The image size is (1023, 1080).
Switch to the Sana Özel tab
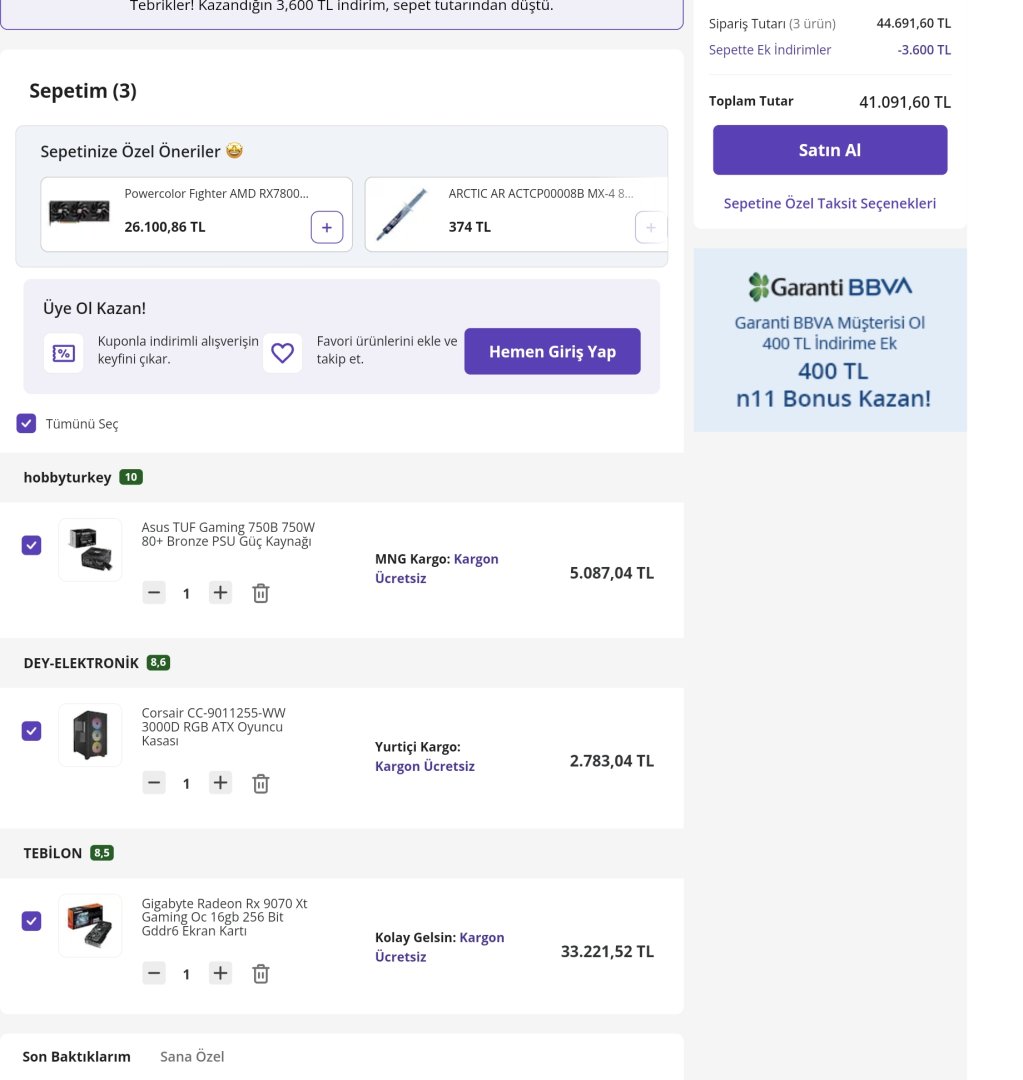point(192,1056)
